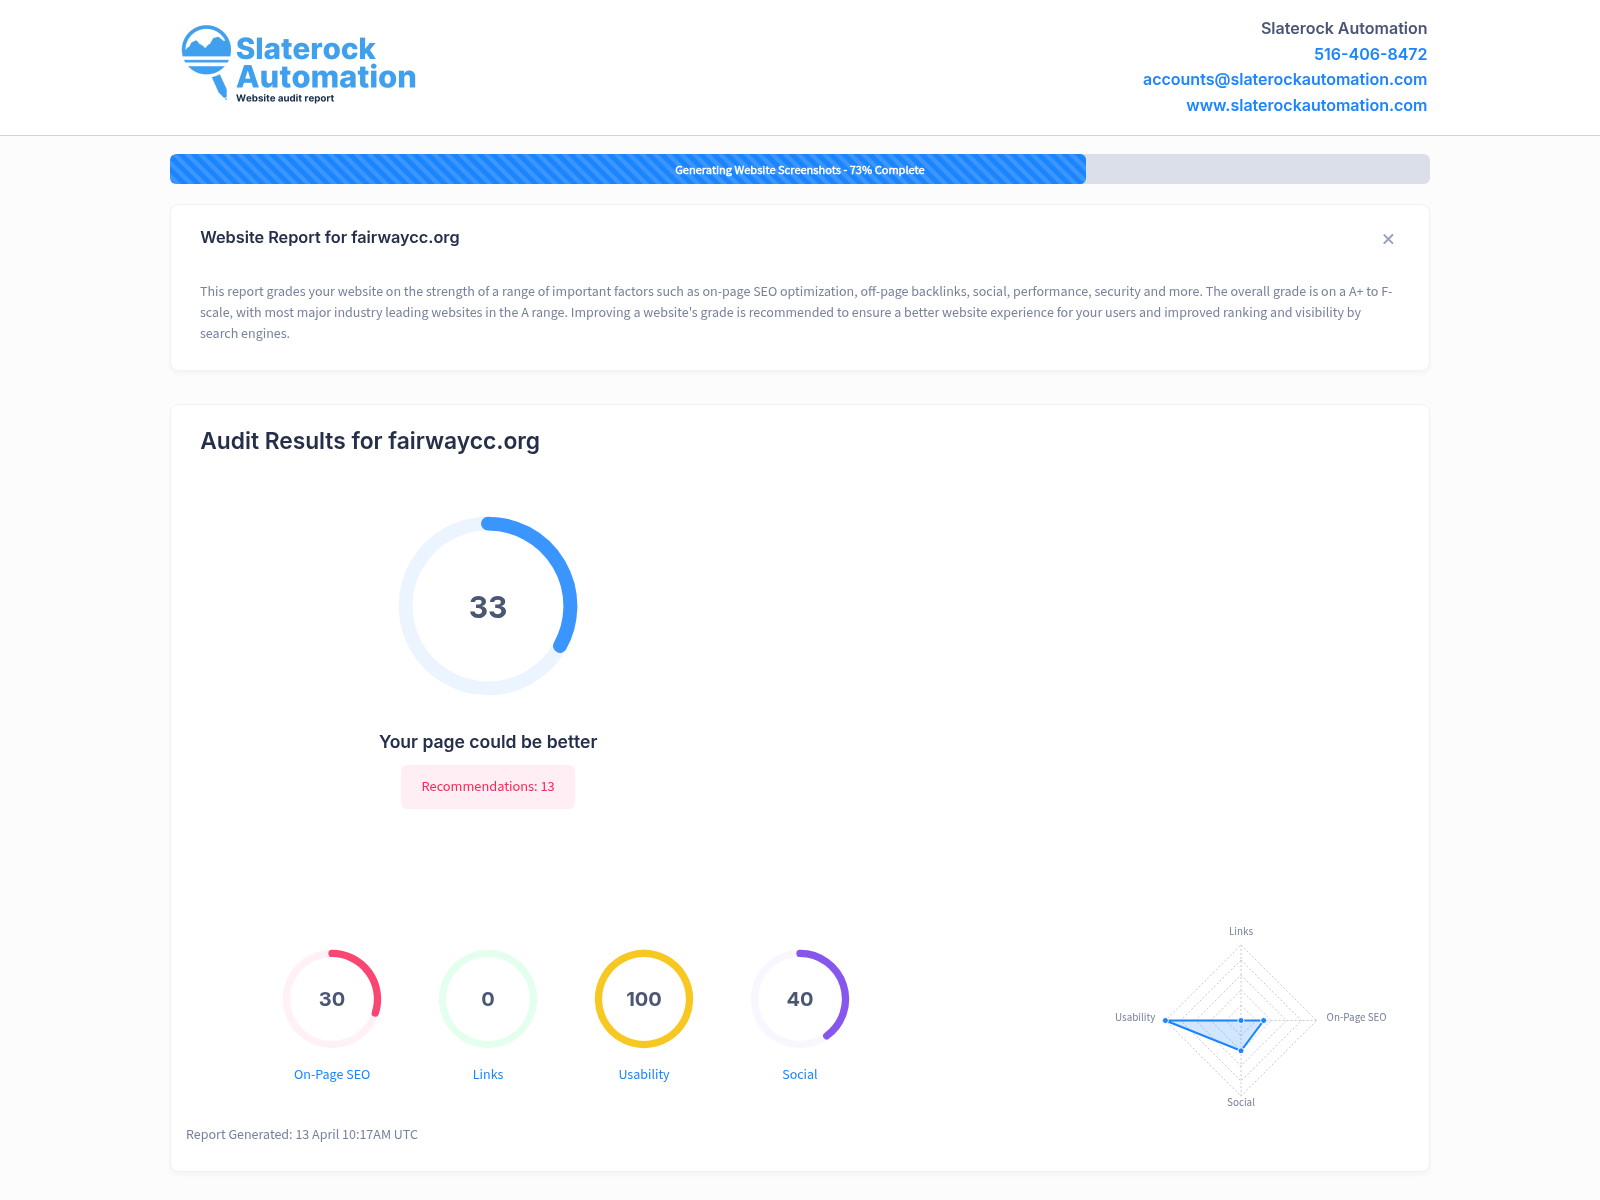The image size is (1600, 1200).
Task: Open the On-Page SEO section link
Action: 332,1074
